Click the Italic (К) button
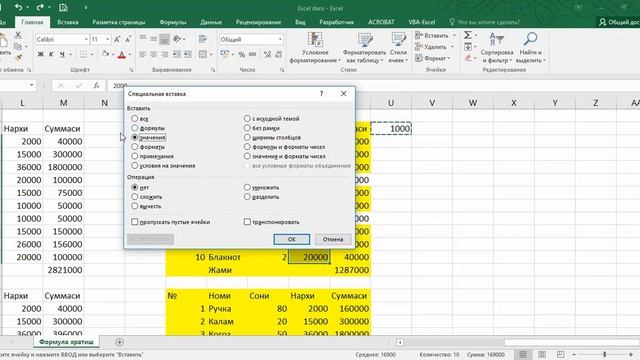 pyautogui.click(x=51, y=54)
